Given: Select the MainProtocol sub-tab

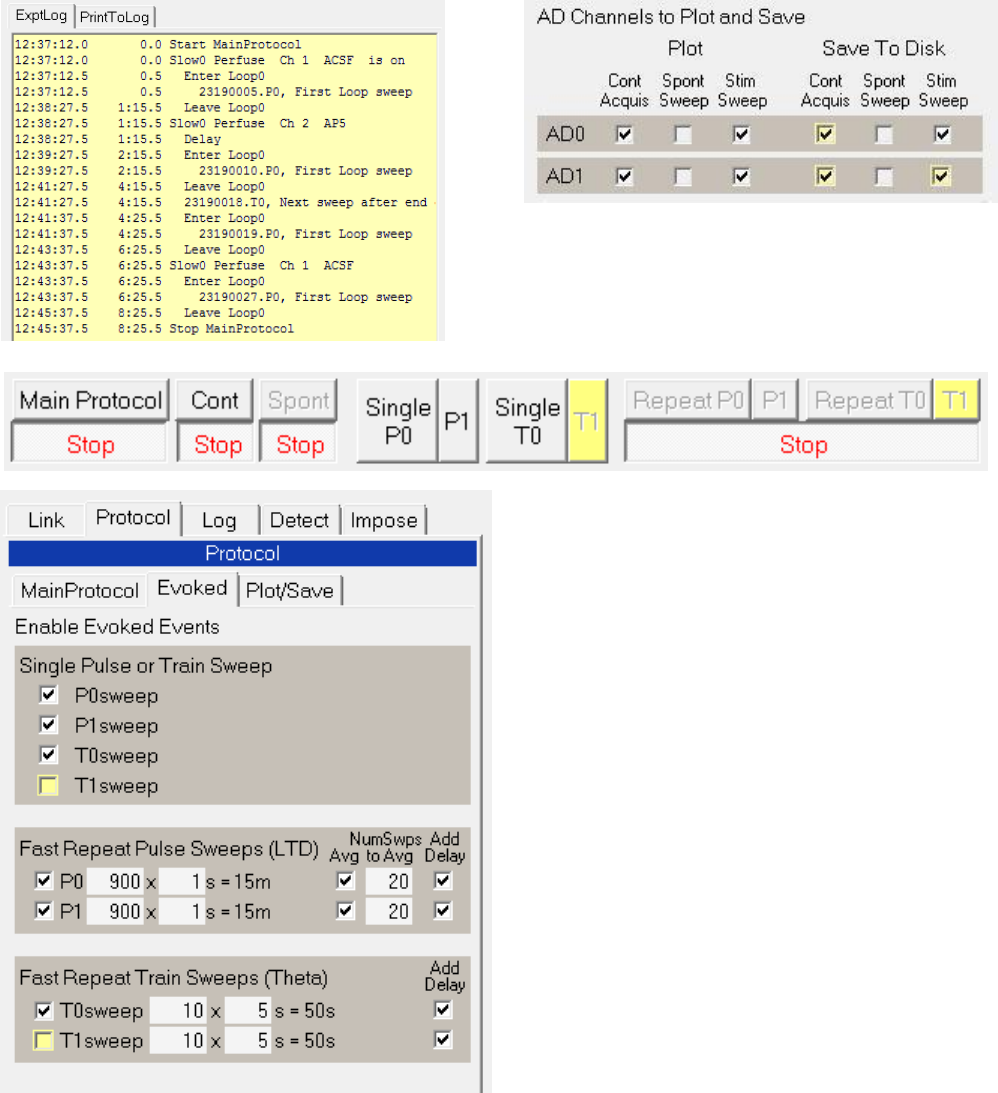Looking at the screenshot, I should (81, 590).
